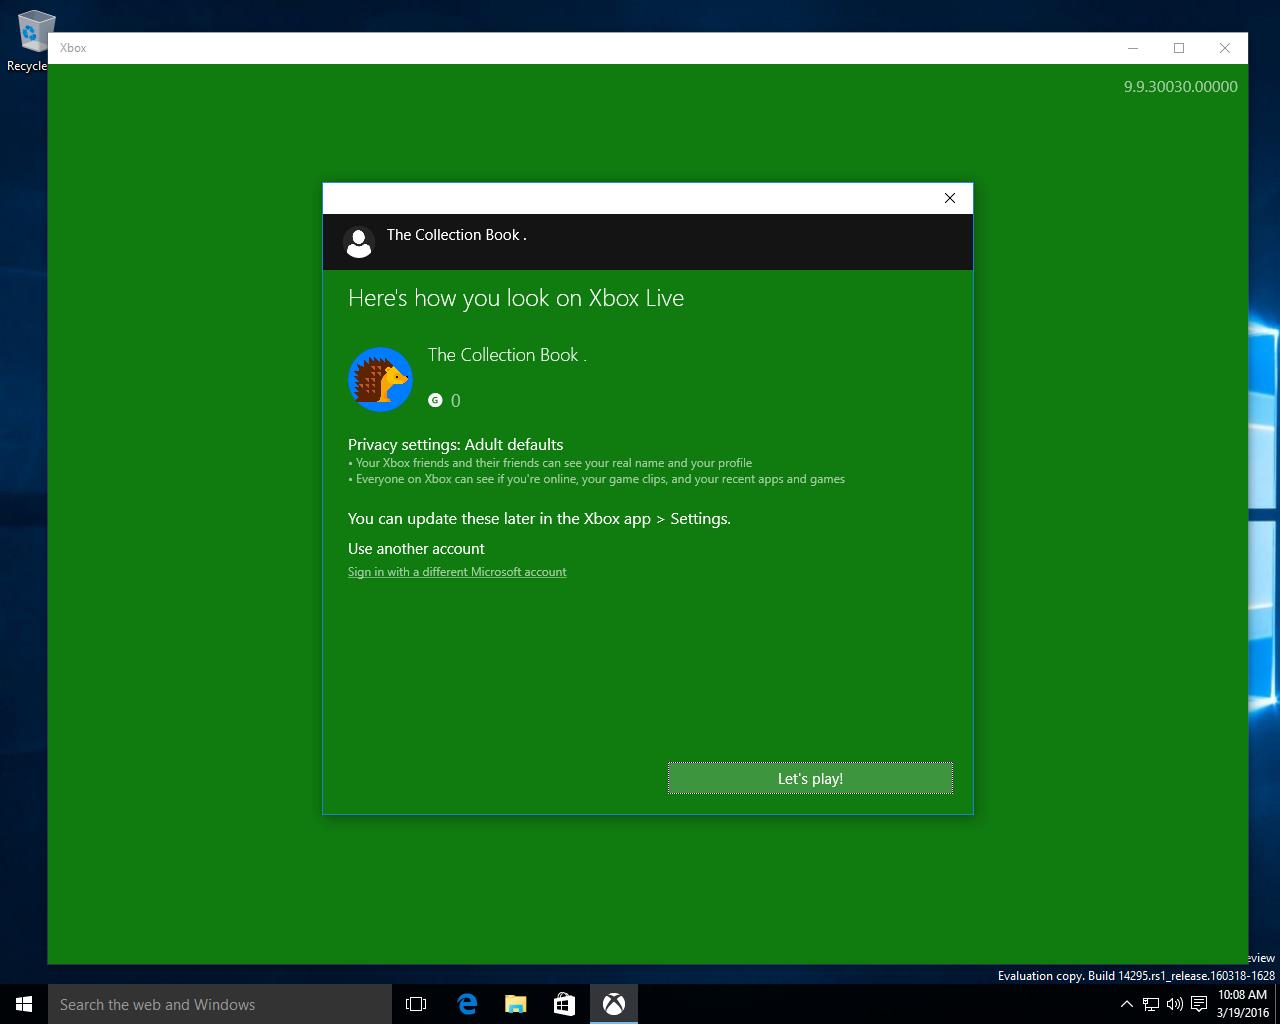Click 'Privacy settings: Adult defaults' text

455,444
